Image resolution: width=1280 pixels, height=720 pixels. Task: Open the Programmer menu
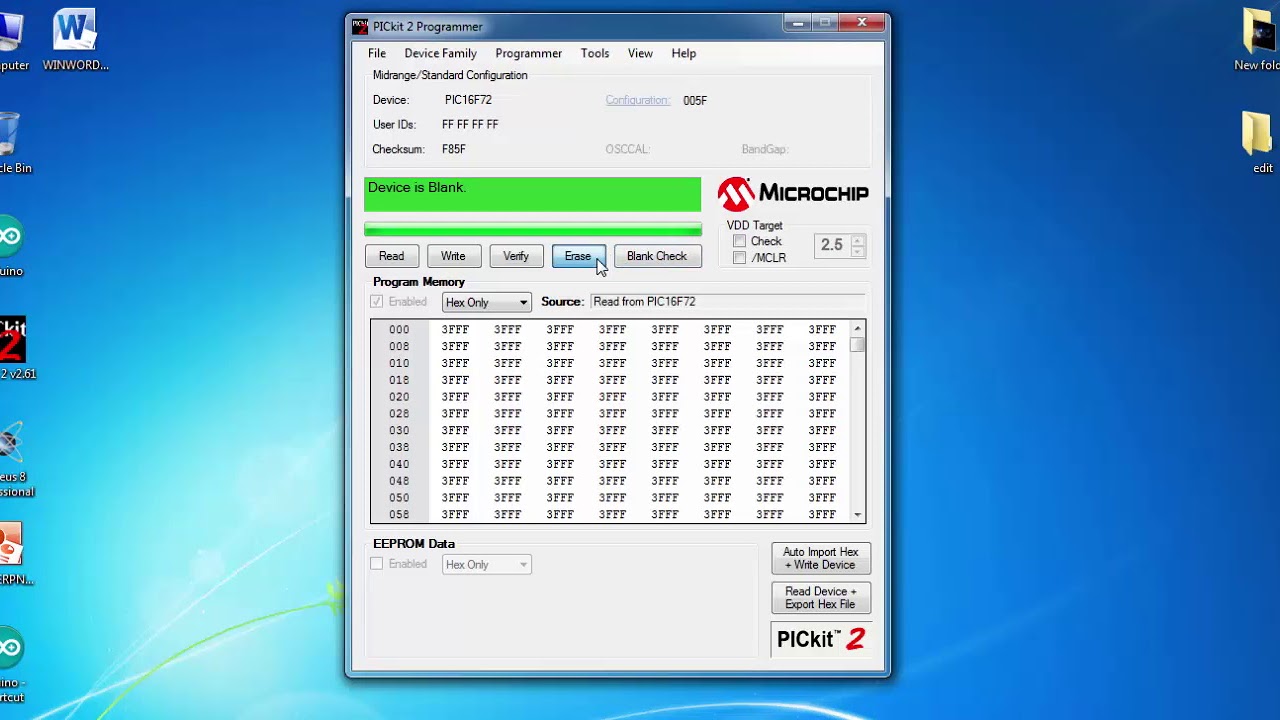pyautogui.click(x=528, y=53)
